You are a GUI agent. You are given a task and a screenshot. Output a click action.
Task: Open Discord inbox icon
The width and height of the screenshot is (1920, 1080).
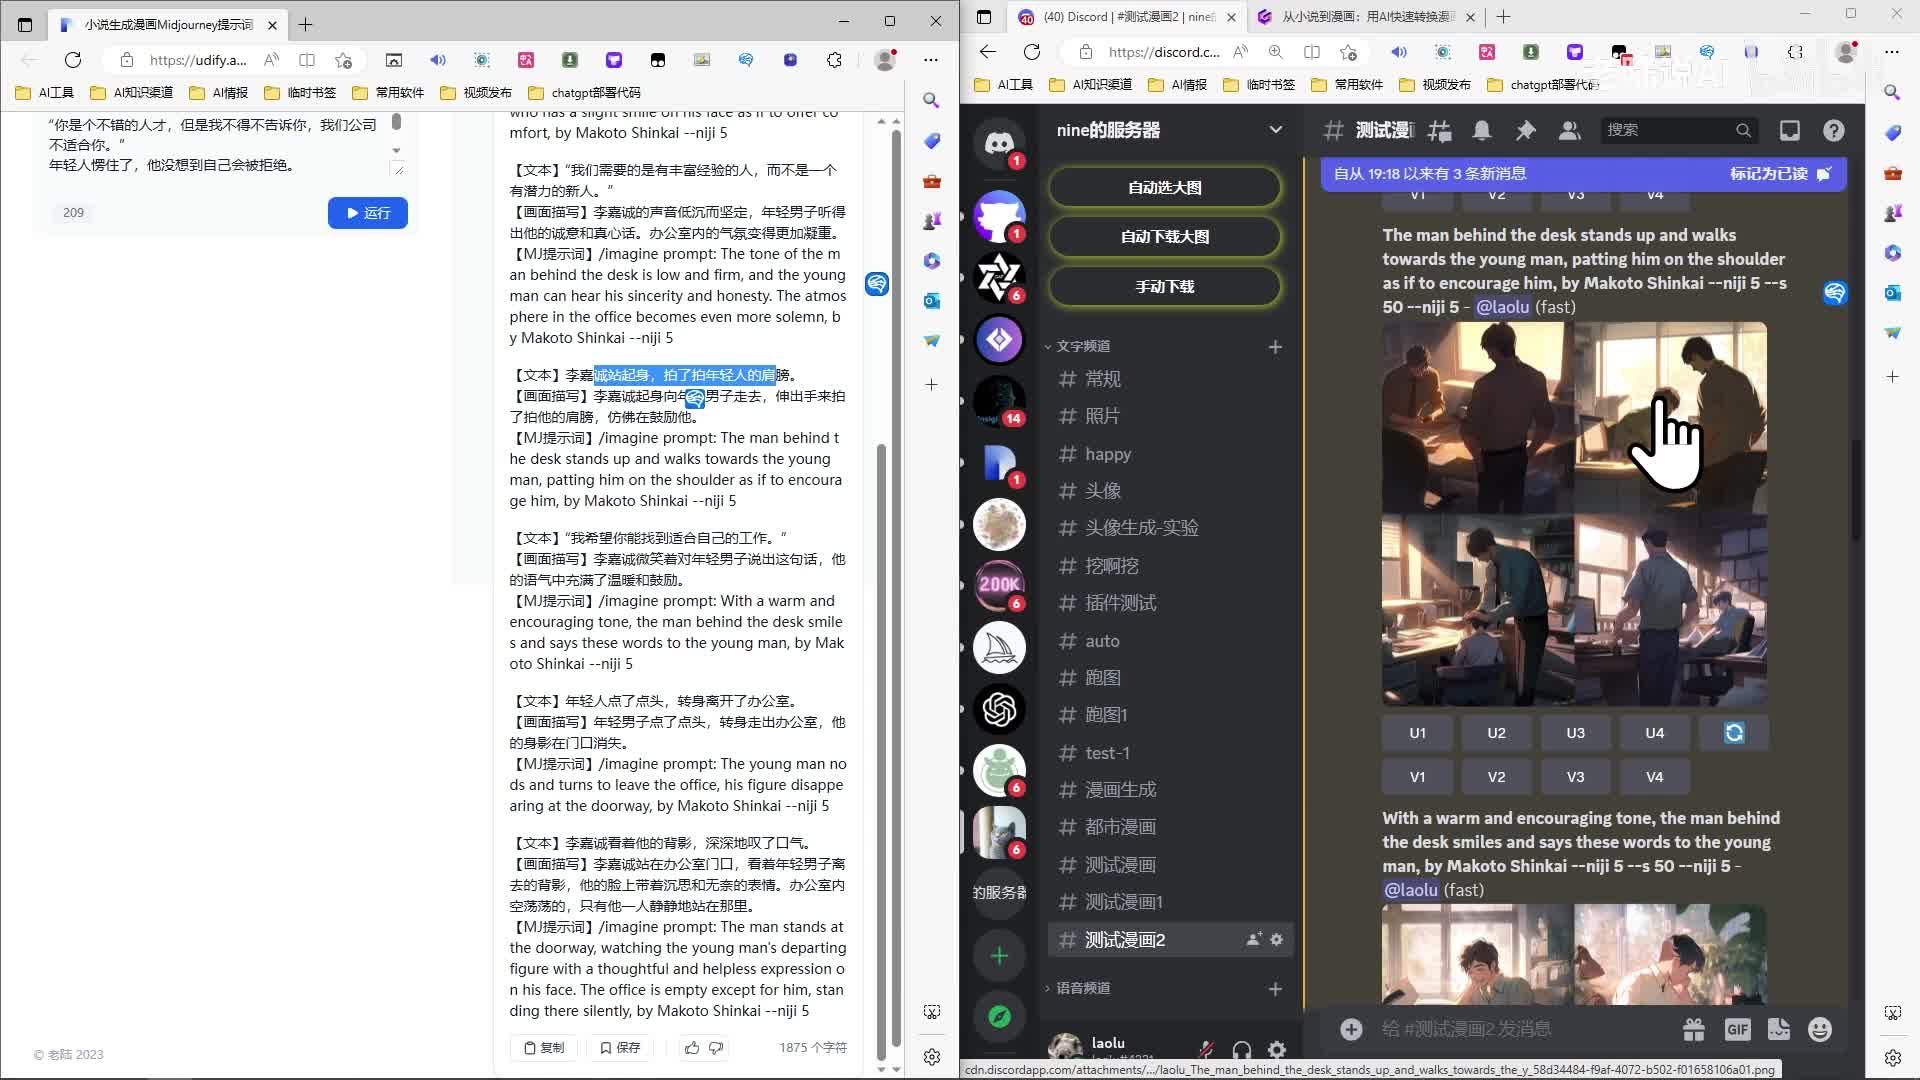click(1789, 131)
